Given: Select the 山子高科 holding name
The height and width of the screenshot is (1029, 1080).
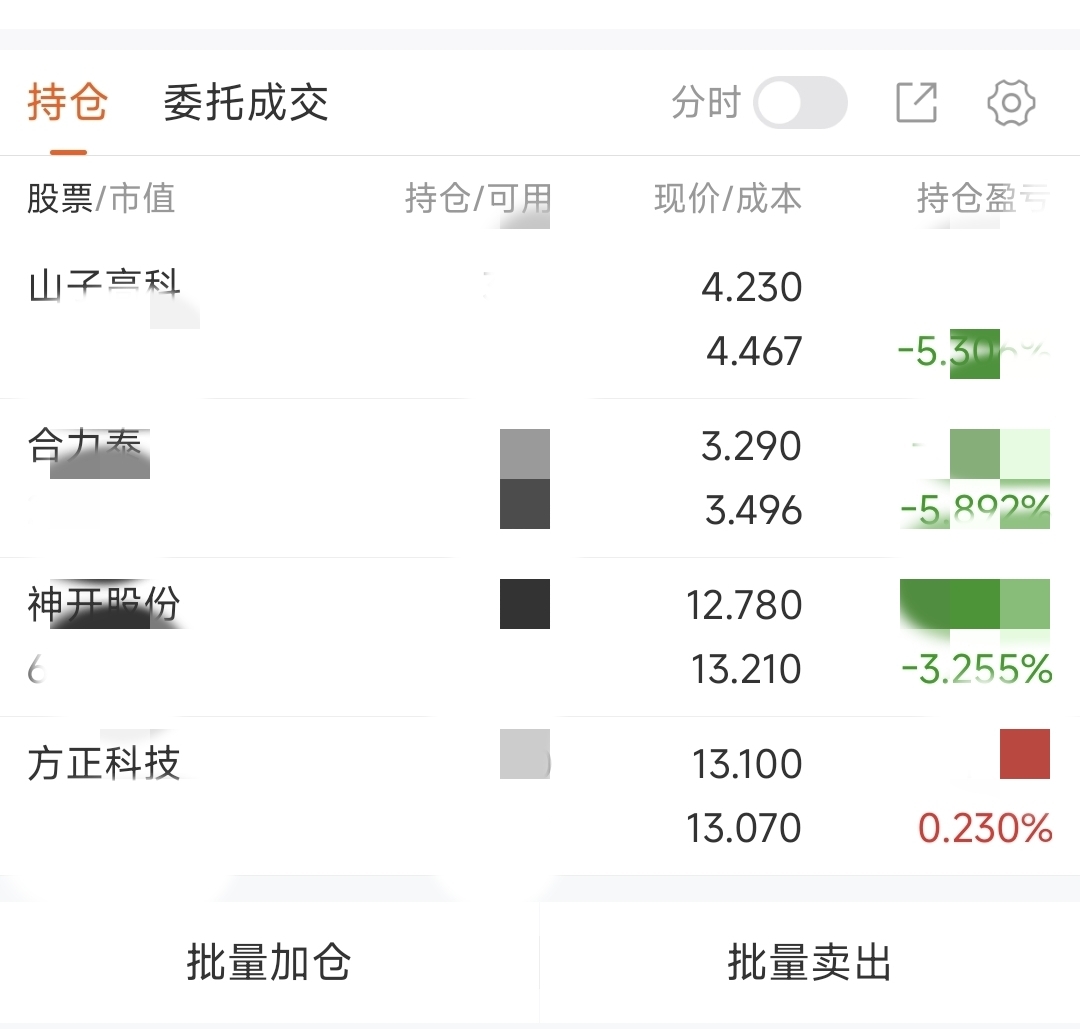Looking at the screenshot, I should tap(104, 288).
